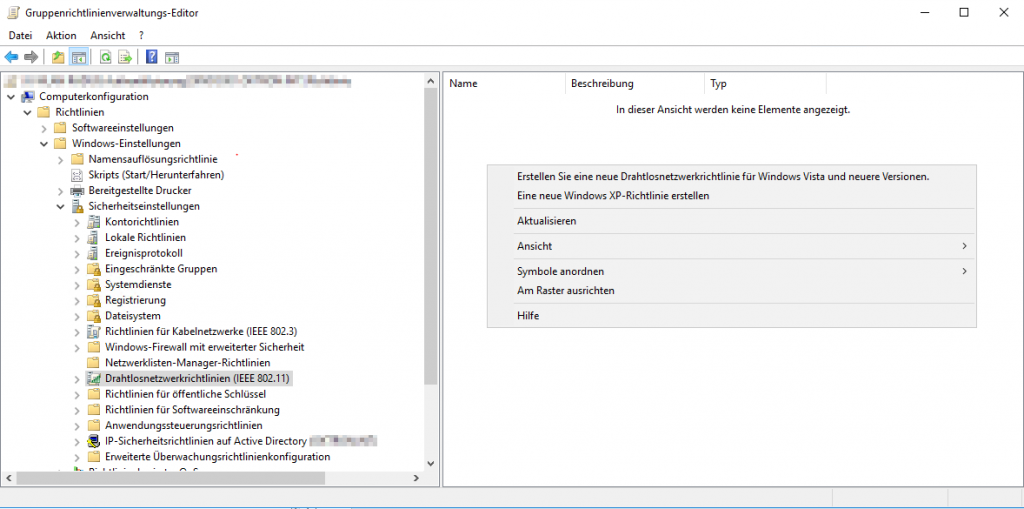
Task: Expand Windows-Firewall mit erweiterter Sicherheit
Action: click(78, 347)
